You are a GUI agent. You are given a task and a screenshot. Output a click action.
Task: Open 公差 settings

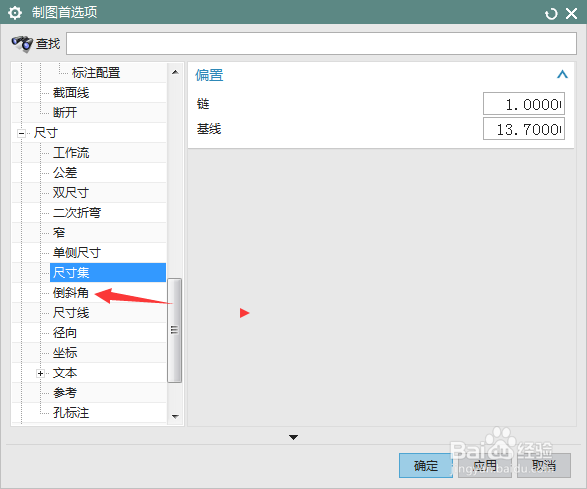65,173
